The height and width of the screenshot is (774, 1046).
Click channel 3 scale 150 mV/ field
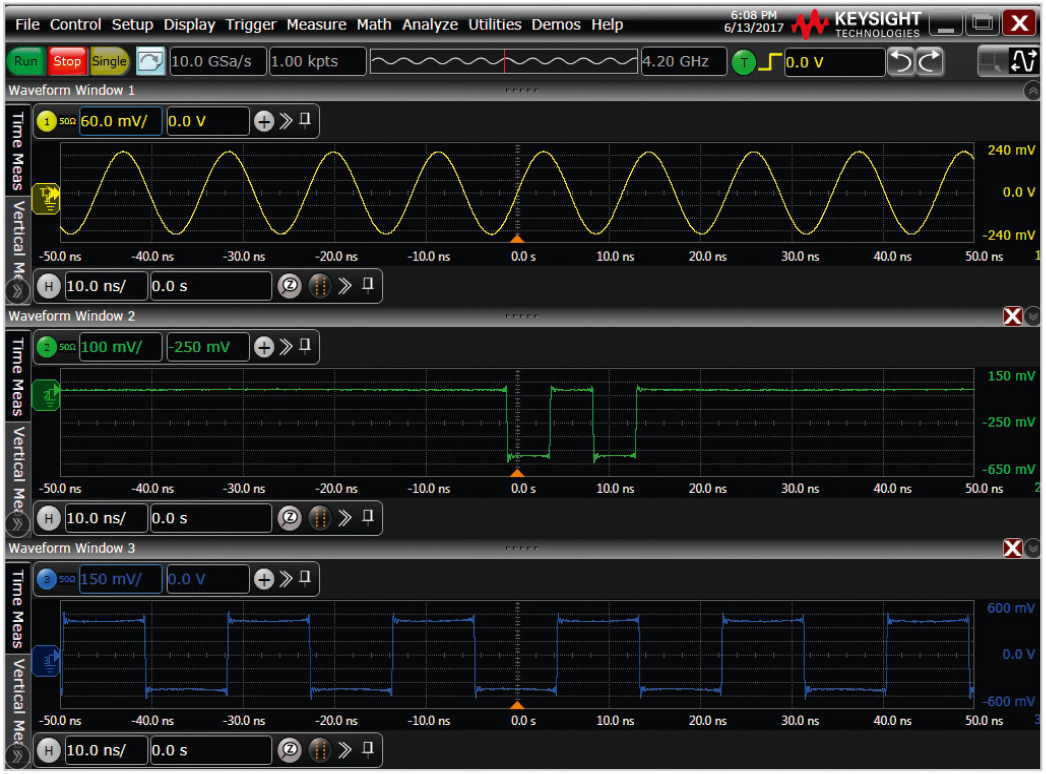pos(120,579)
